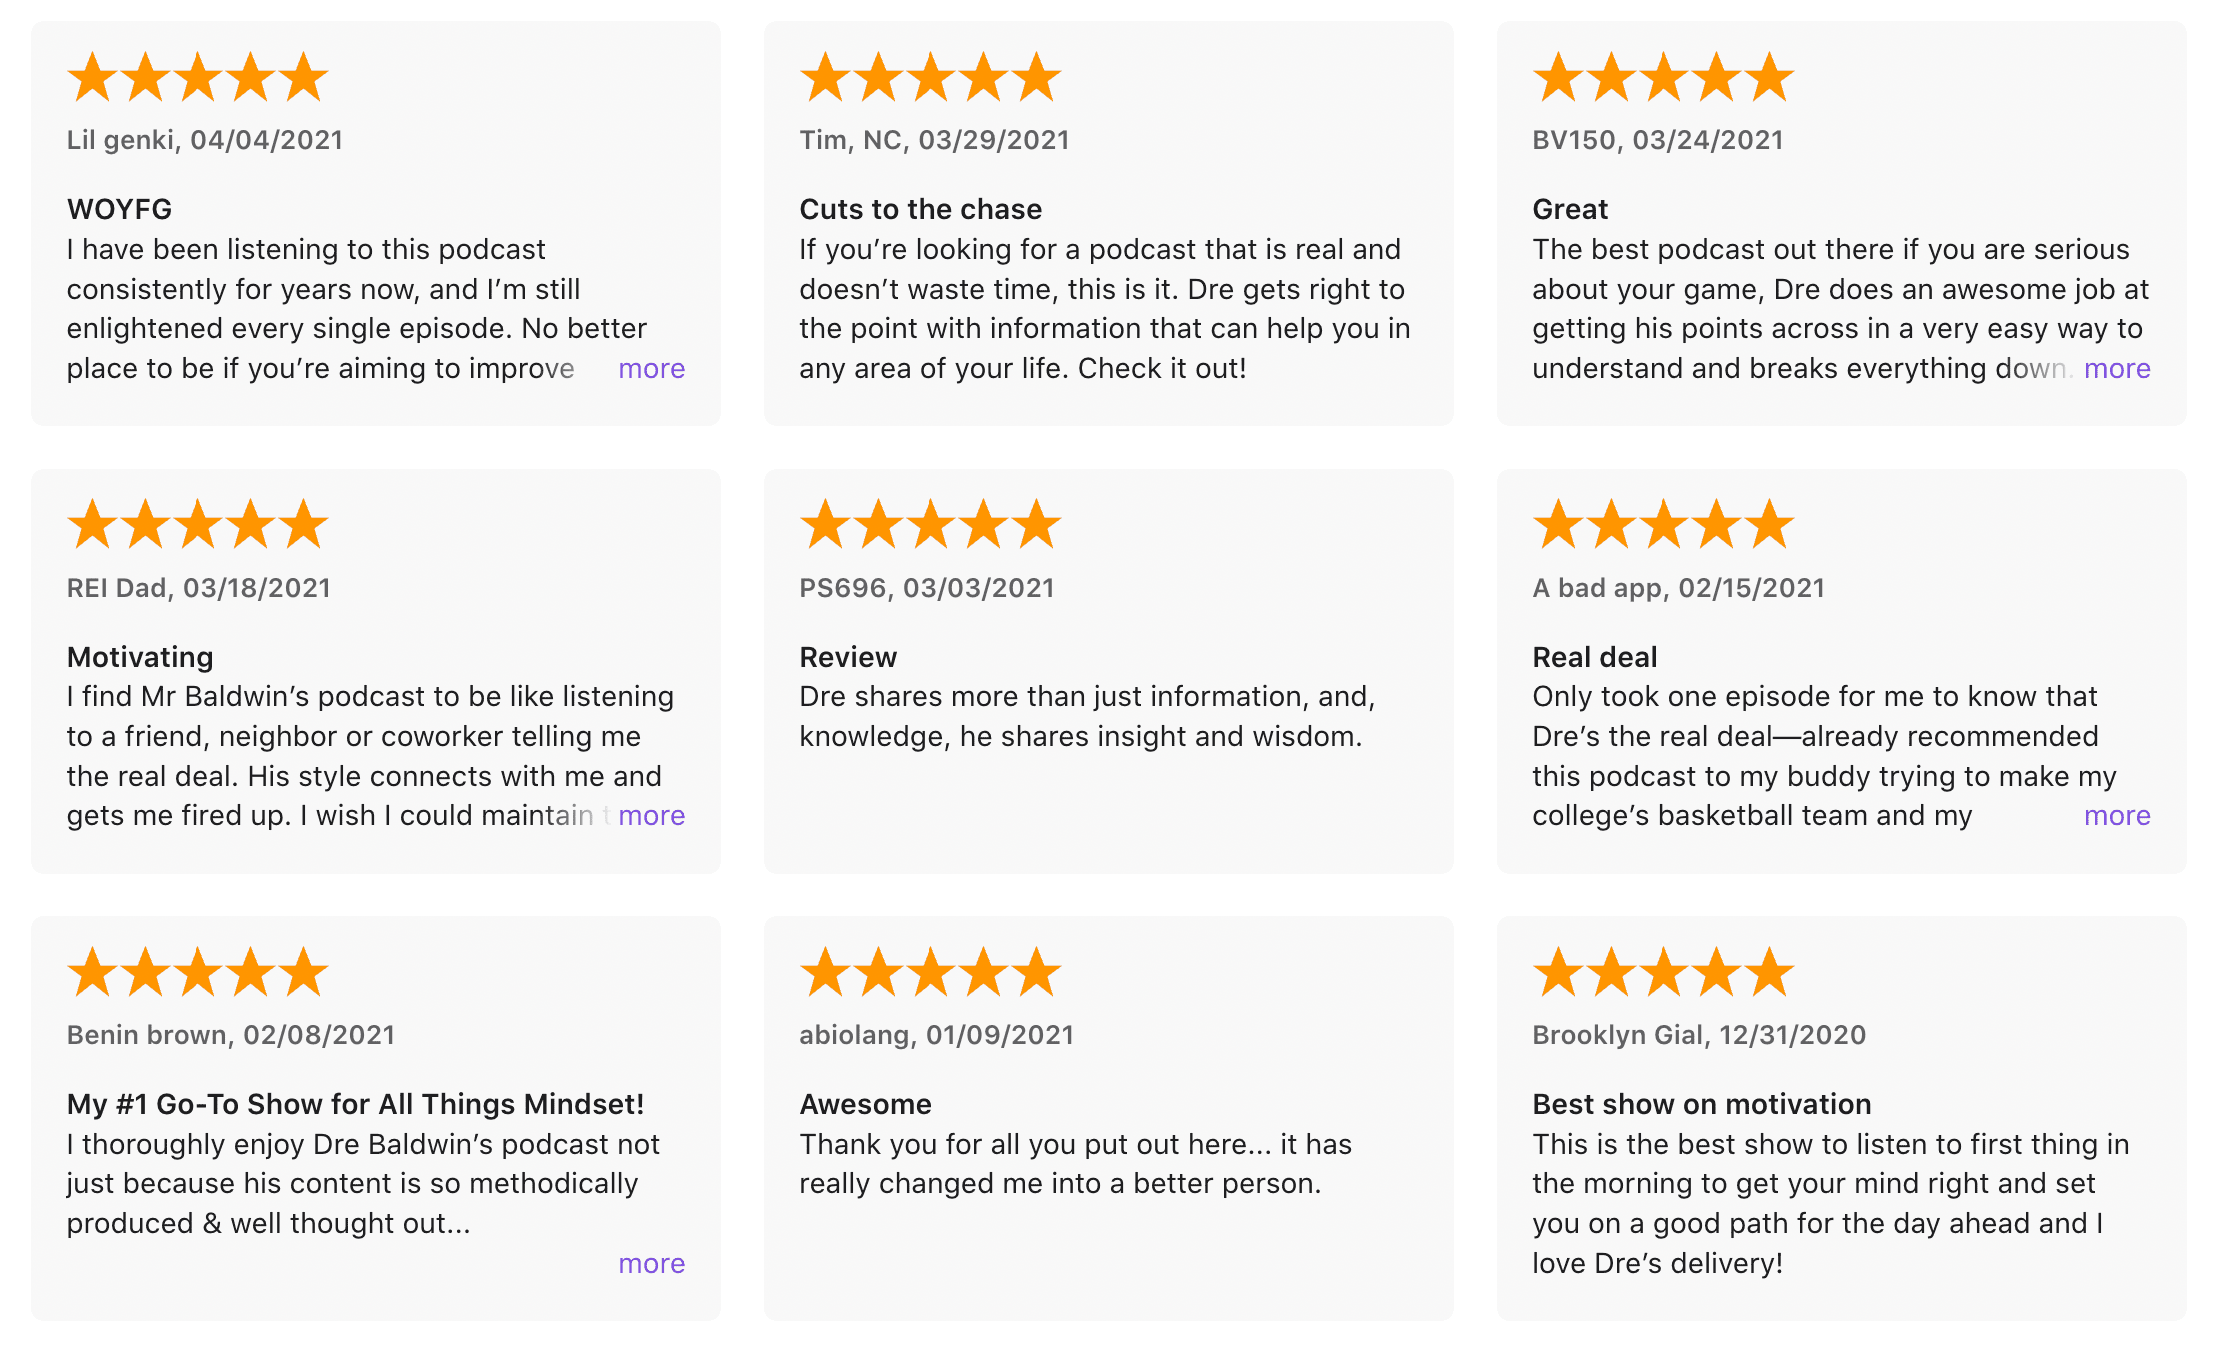Click the "Best show on motivation" title
Image resolution: width=2232 pixels, height=1352 pixels.
coord(1701,1104)
